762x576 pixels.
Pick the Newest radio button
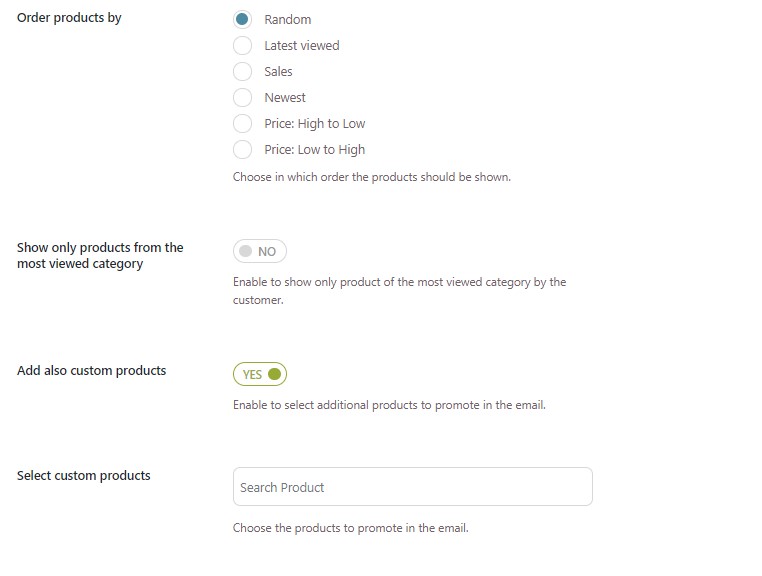click(242, 97)
